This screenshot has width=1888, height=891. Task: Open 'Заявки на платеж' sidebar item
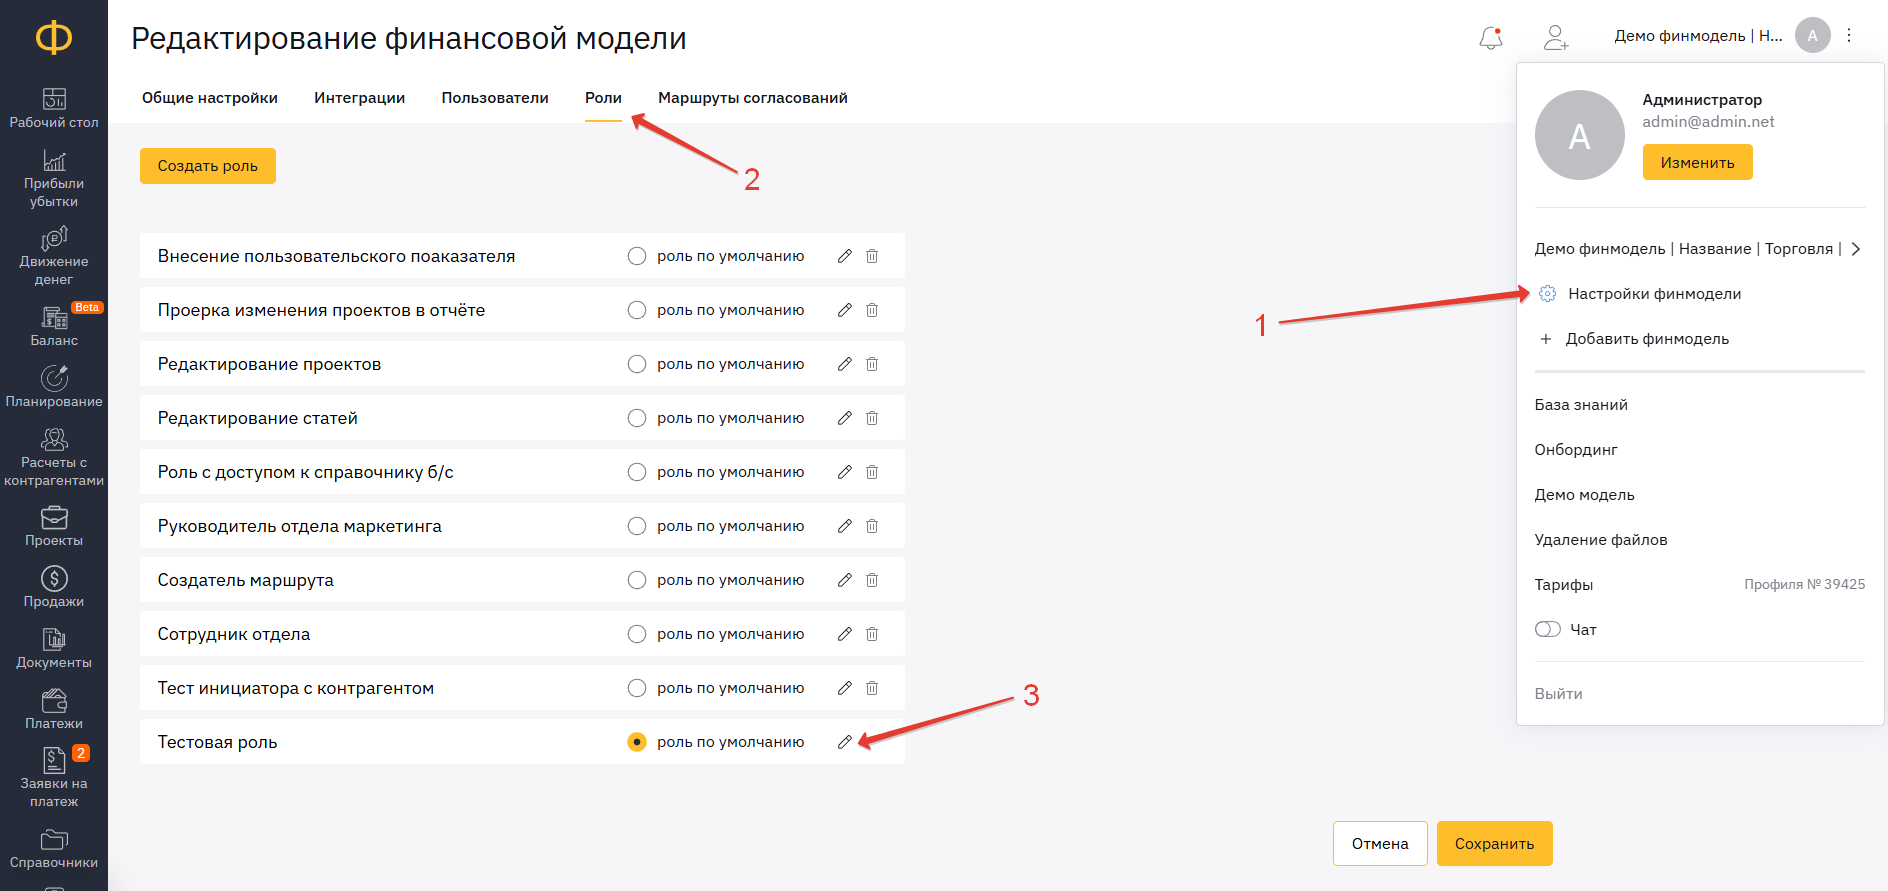[54, 776]
